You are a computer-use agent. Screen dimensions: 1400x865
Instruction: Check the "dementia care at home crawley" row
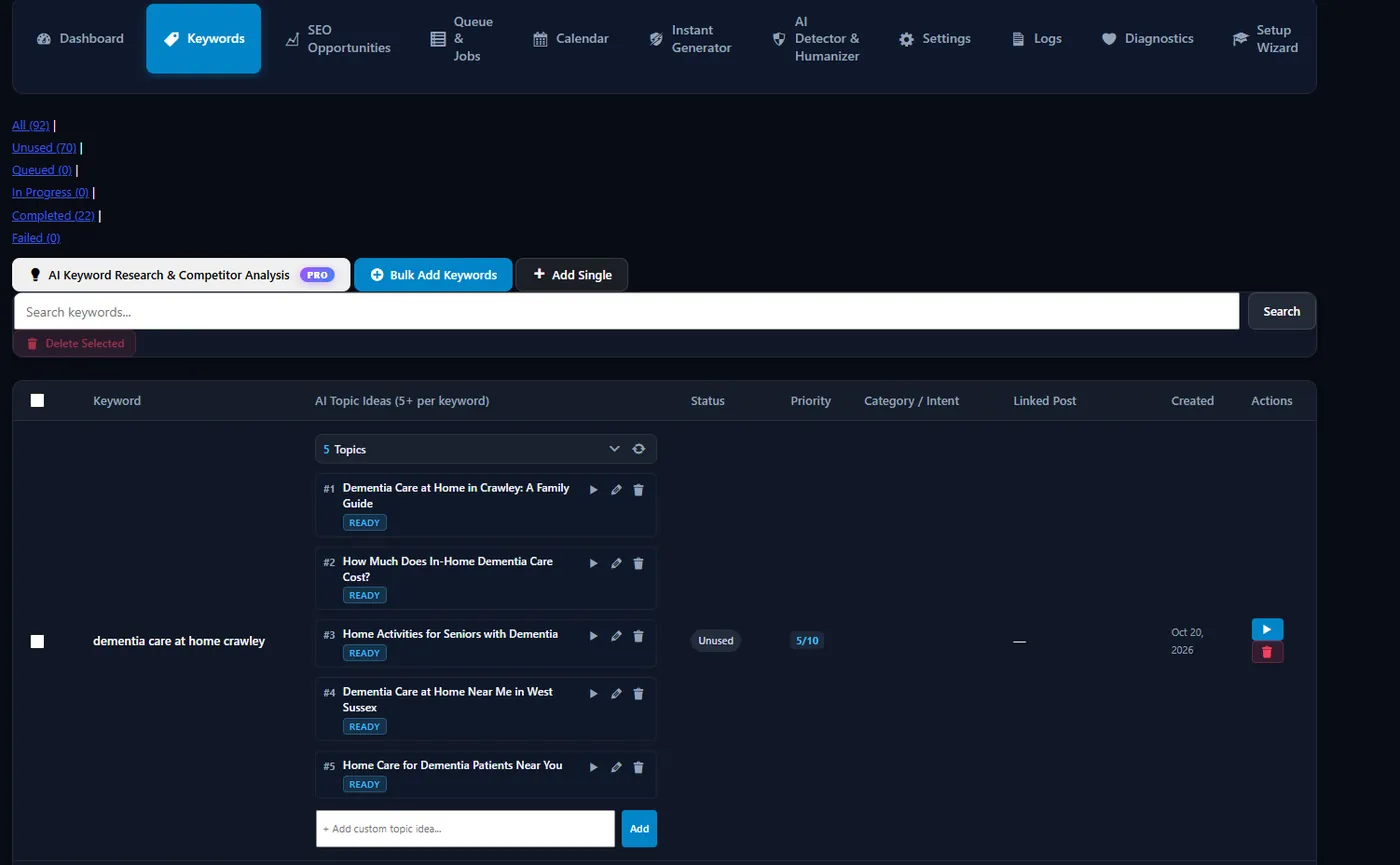click(37, 641)
